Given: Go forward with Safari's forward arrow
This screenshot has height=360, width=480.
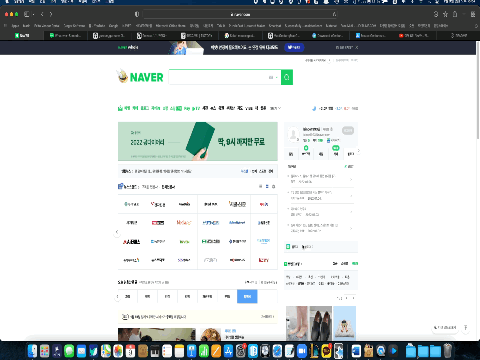Looking at the screenshot, I should coord(51,14).
